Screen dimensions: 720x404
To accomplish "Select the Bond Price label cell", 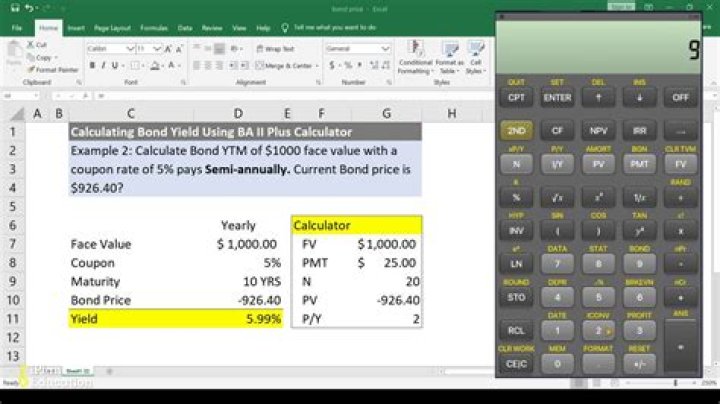I will click(131, 300).
